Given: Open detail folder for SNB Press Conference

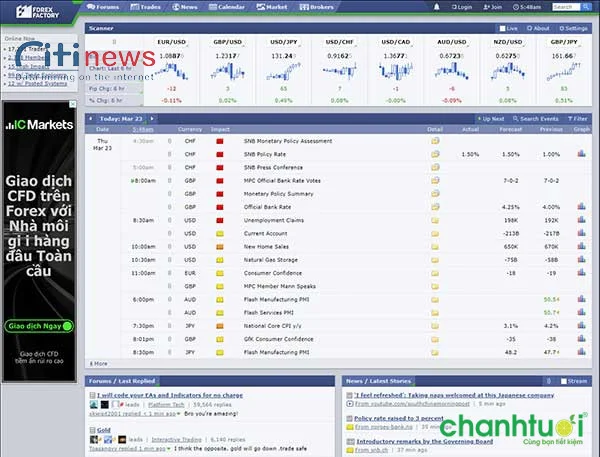Looking at the screenshot, I should click(x=435, y=167).
